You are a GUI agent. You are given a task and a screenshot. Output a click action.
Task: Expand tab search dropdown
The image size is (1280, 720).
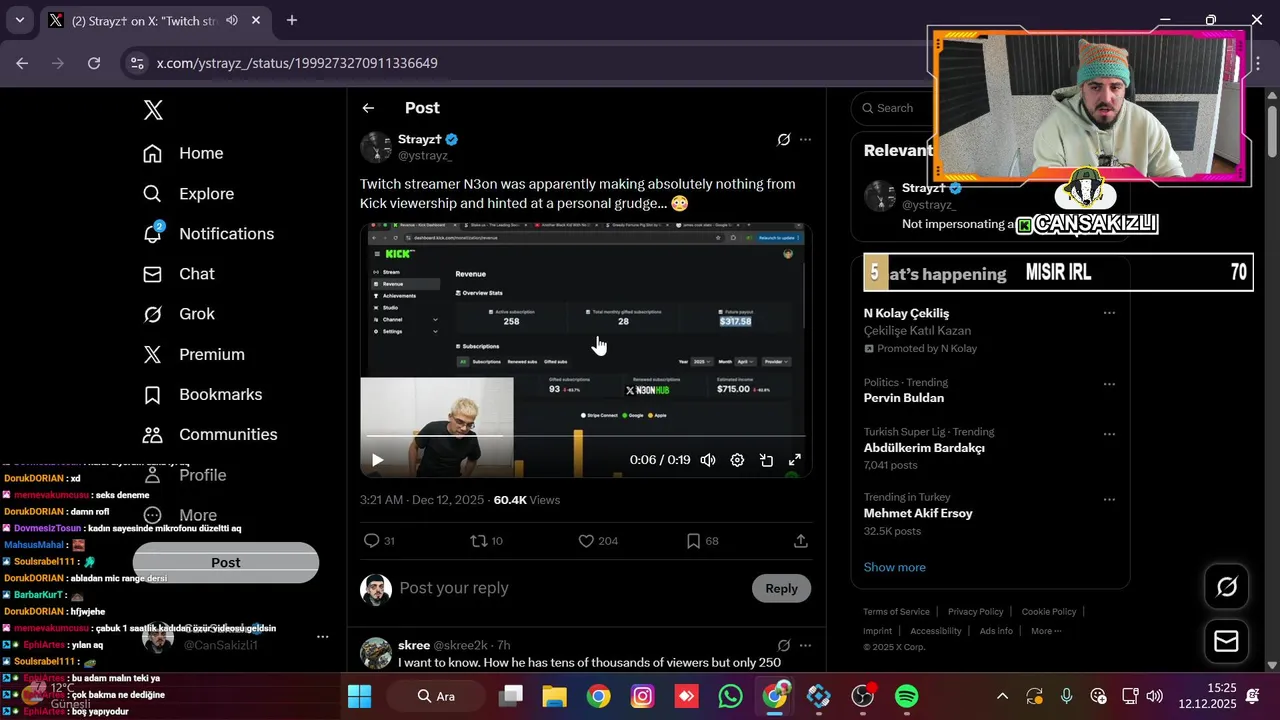click(19, 20)
